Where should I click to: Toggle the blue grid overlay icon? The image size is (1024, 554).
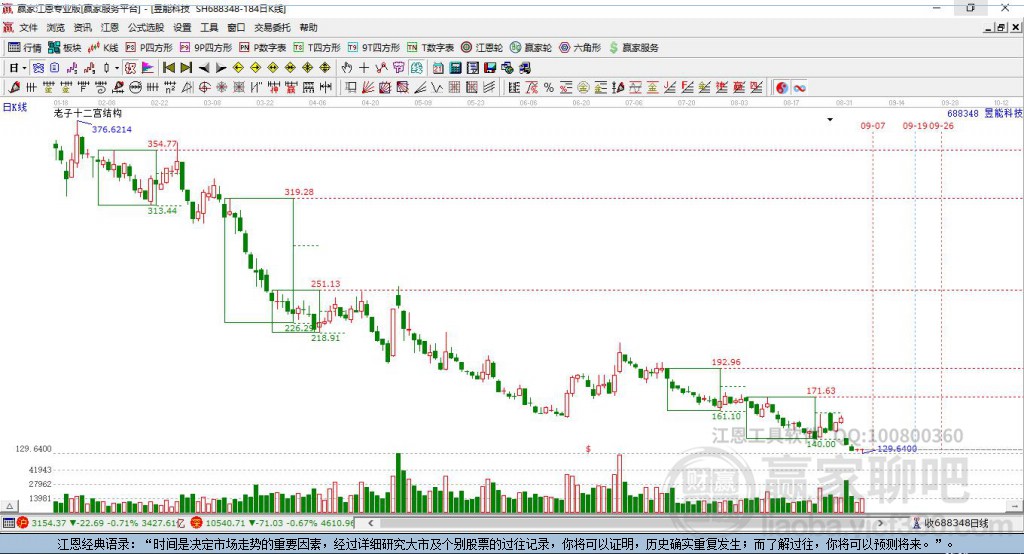(39, 68)
